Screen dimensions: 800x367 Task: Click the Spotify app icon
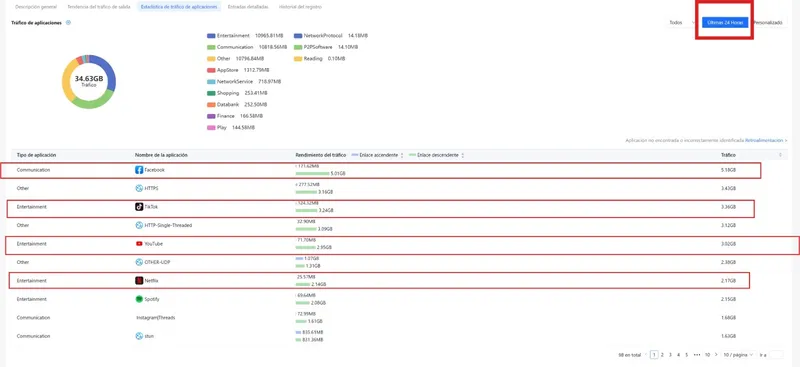click(139, 299)
